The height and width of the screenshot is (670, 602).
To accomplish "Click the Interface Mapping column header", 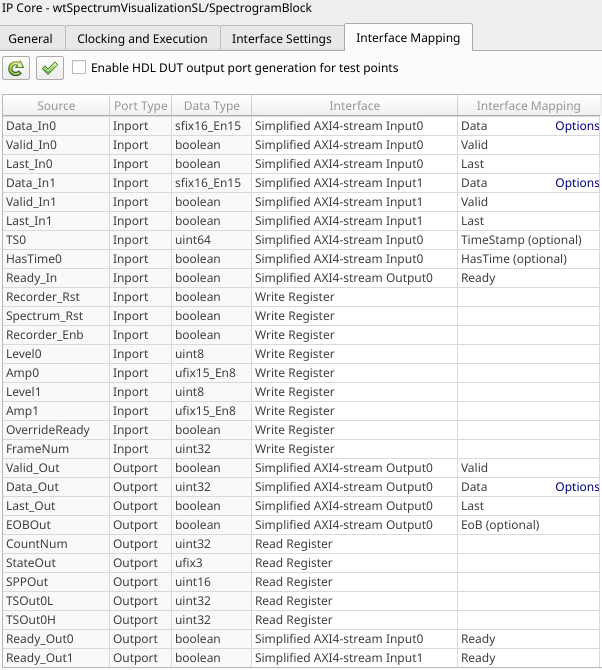I will [x=529, y=106].
